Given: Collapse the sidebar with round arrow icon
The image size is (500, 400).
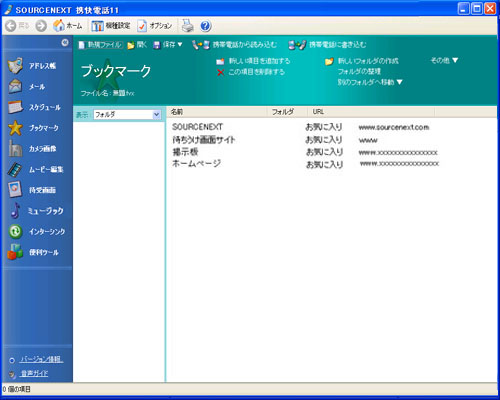Looking at the screenshot, I should [65, 42].
